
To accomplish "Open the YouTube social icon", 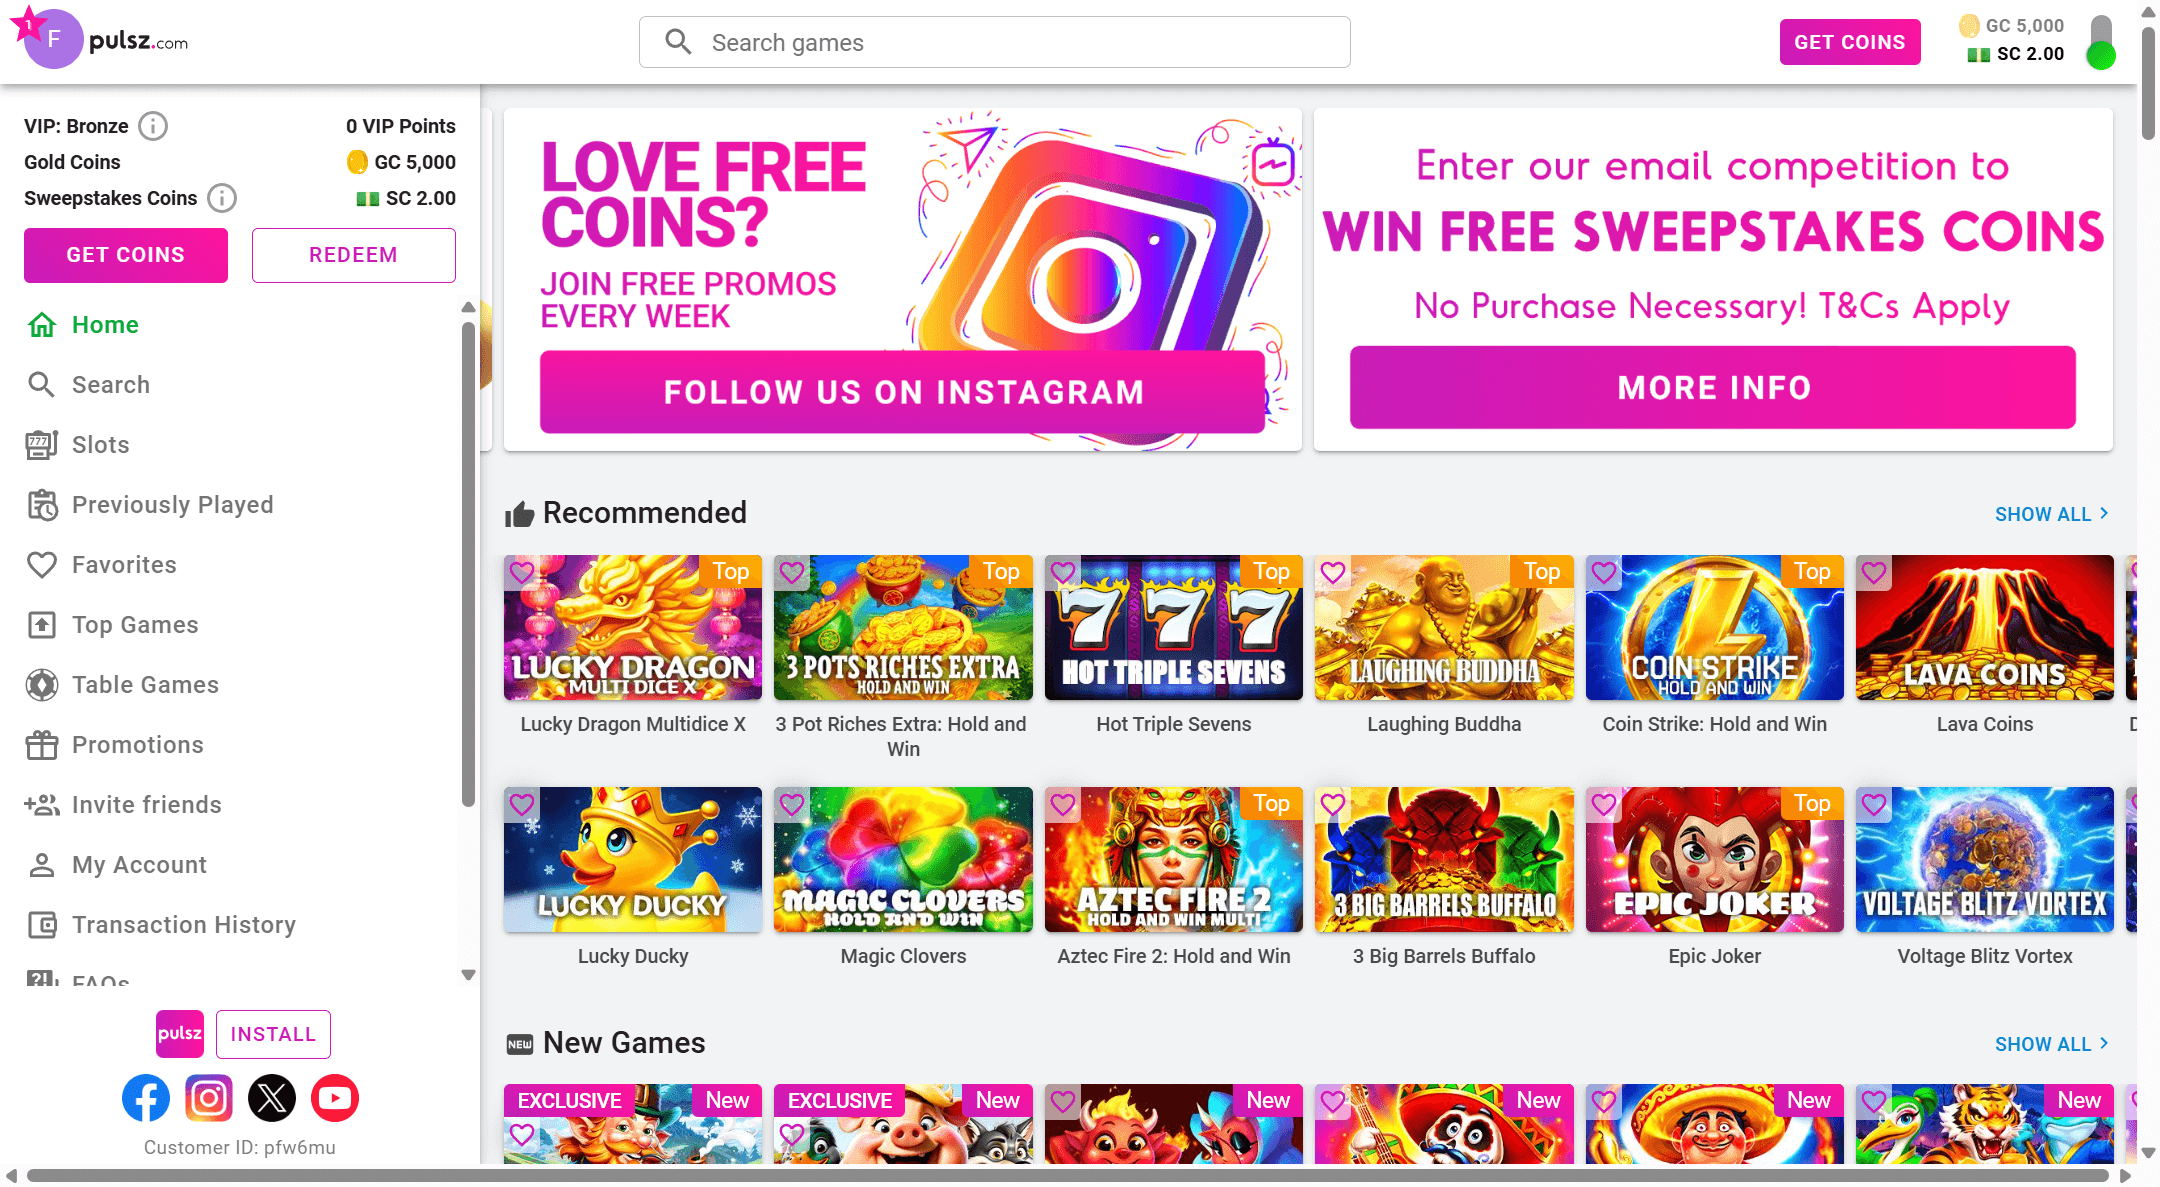I will pyautogui.click(x=335, y=1098).
